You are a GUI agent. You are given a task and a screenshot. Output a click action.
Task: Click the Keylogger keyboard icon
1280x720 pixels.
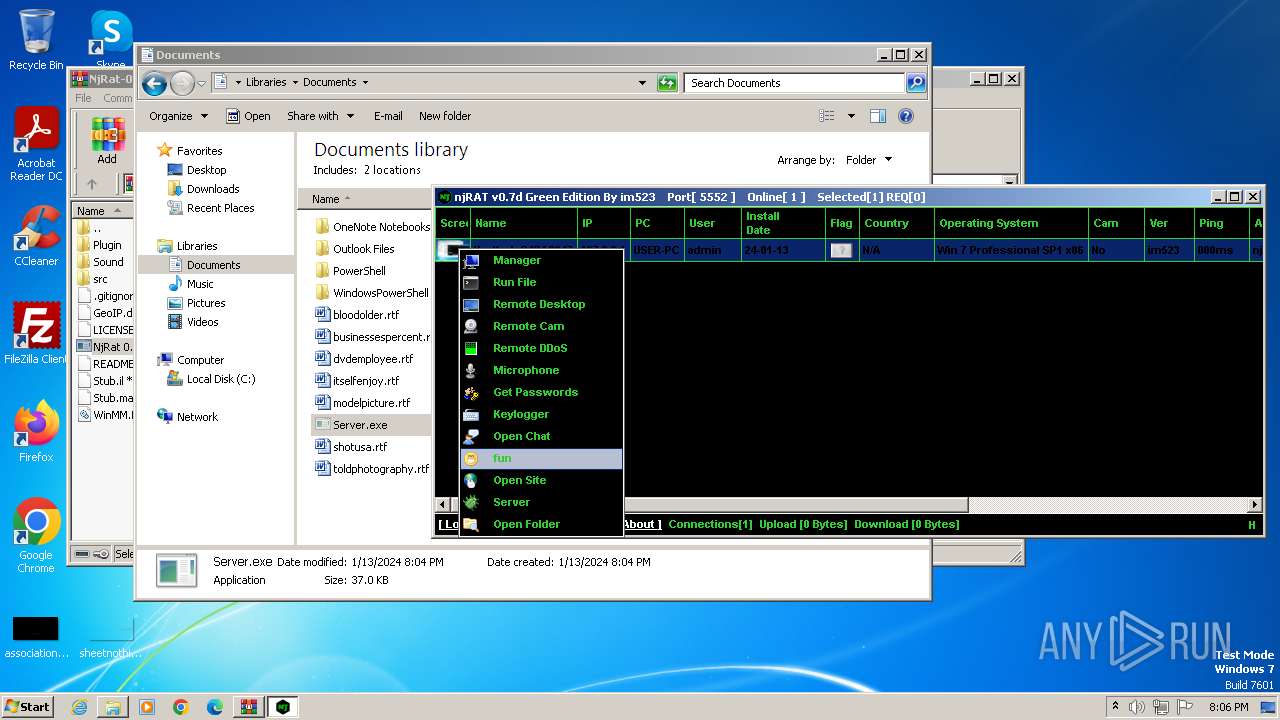tap(471, 415)
